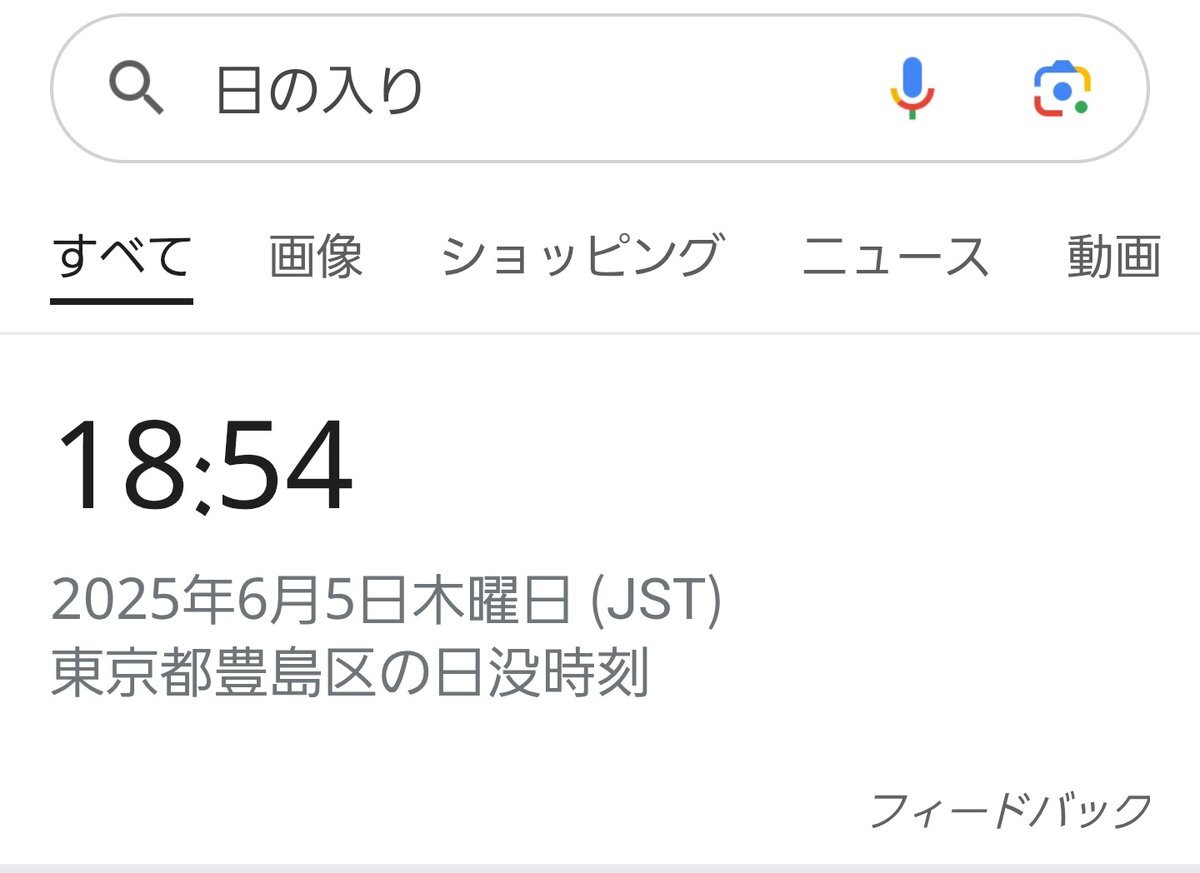Select the すべて tab
Screen dimensions: 1200x873
point(122,256)
